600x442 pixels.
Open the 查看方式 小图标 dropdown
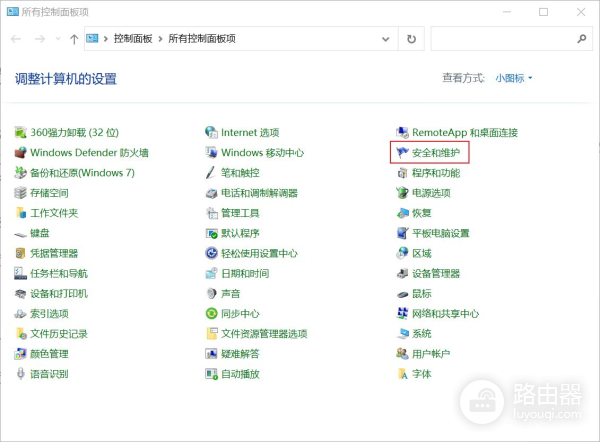click(514, 78)
